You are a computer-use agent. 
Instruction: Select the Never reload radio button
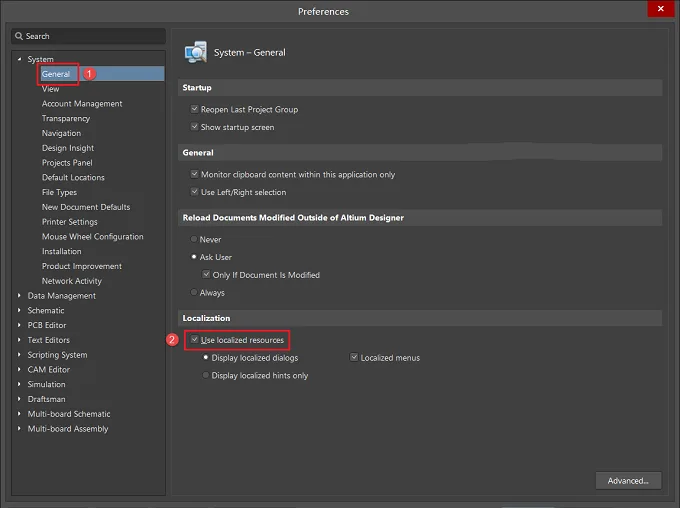(194, 239)
